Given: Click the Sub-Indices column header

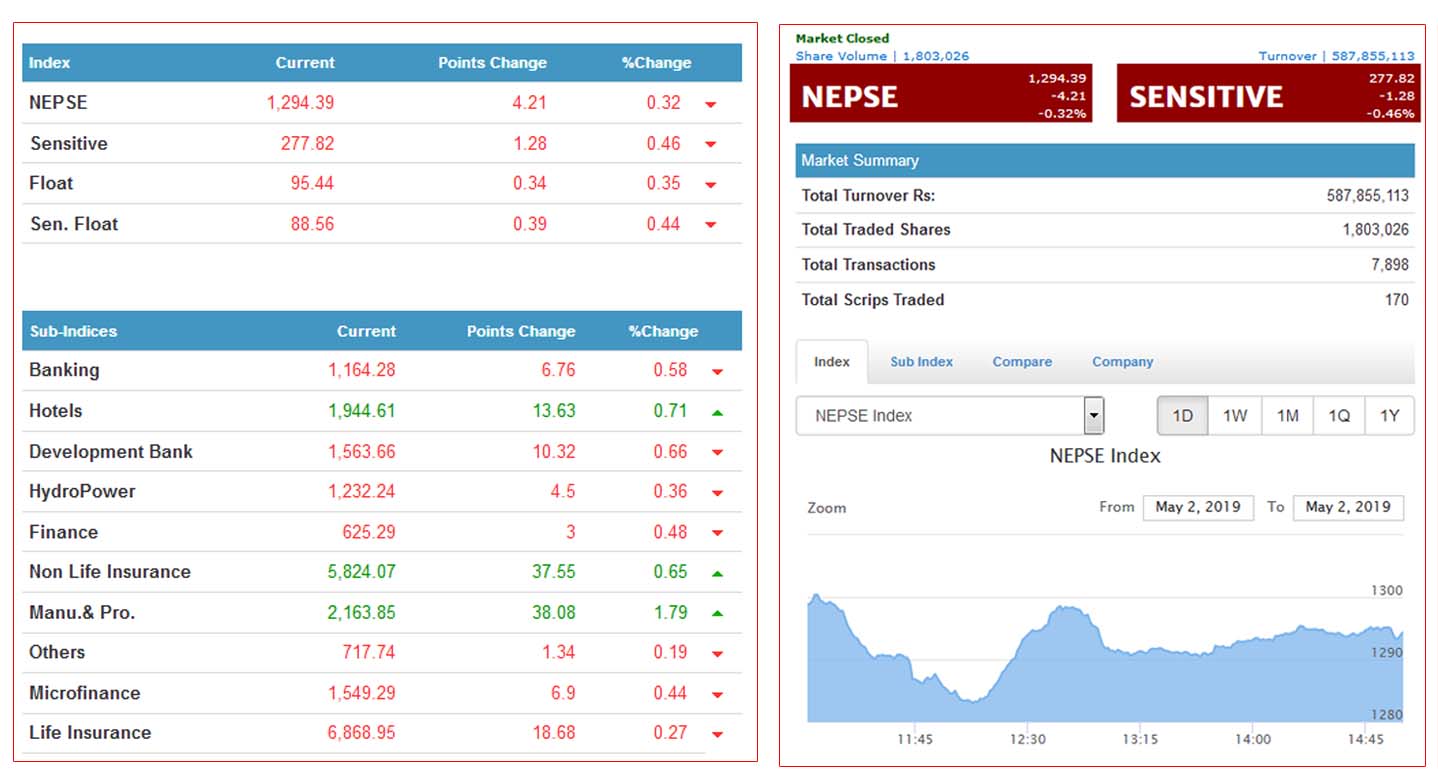Looking at the screenshot, I should pos(73,331).
